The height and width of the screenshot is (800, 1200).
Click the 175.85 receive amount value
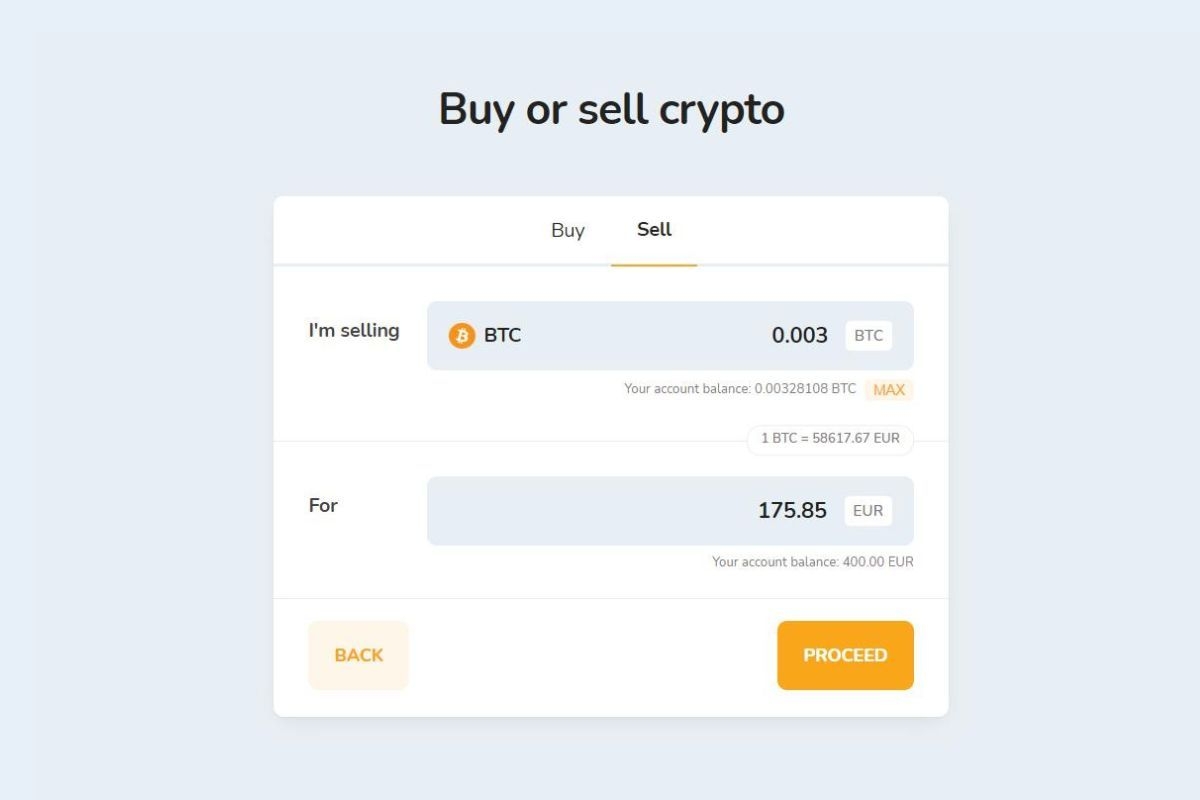[792, 511]
